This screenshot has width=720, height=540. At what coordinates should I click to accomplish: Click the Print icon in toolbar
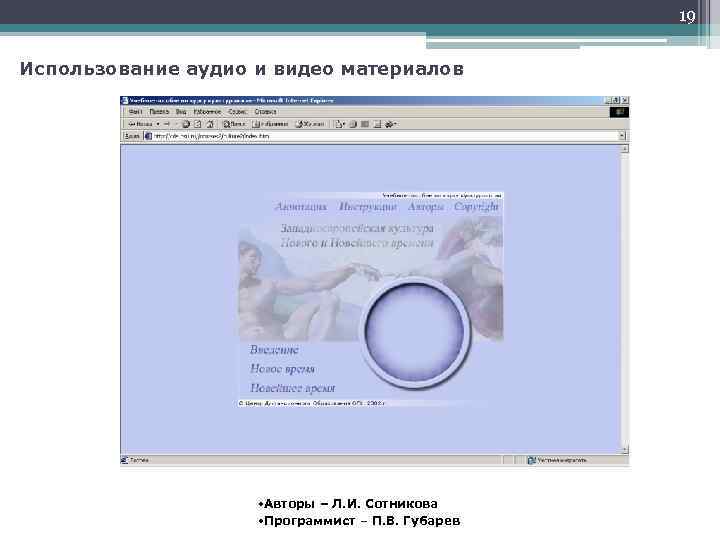353,124
